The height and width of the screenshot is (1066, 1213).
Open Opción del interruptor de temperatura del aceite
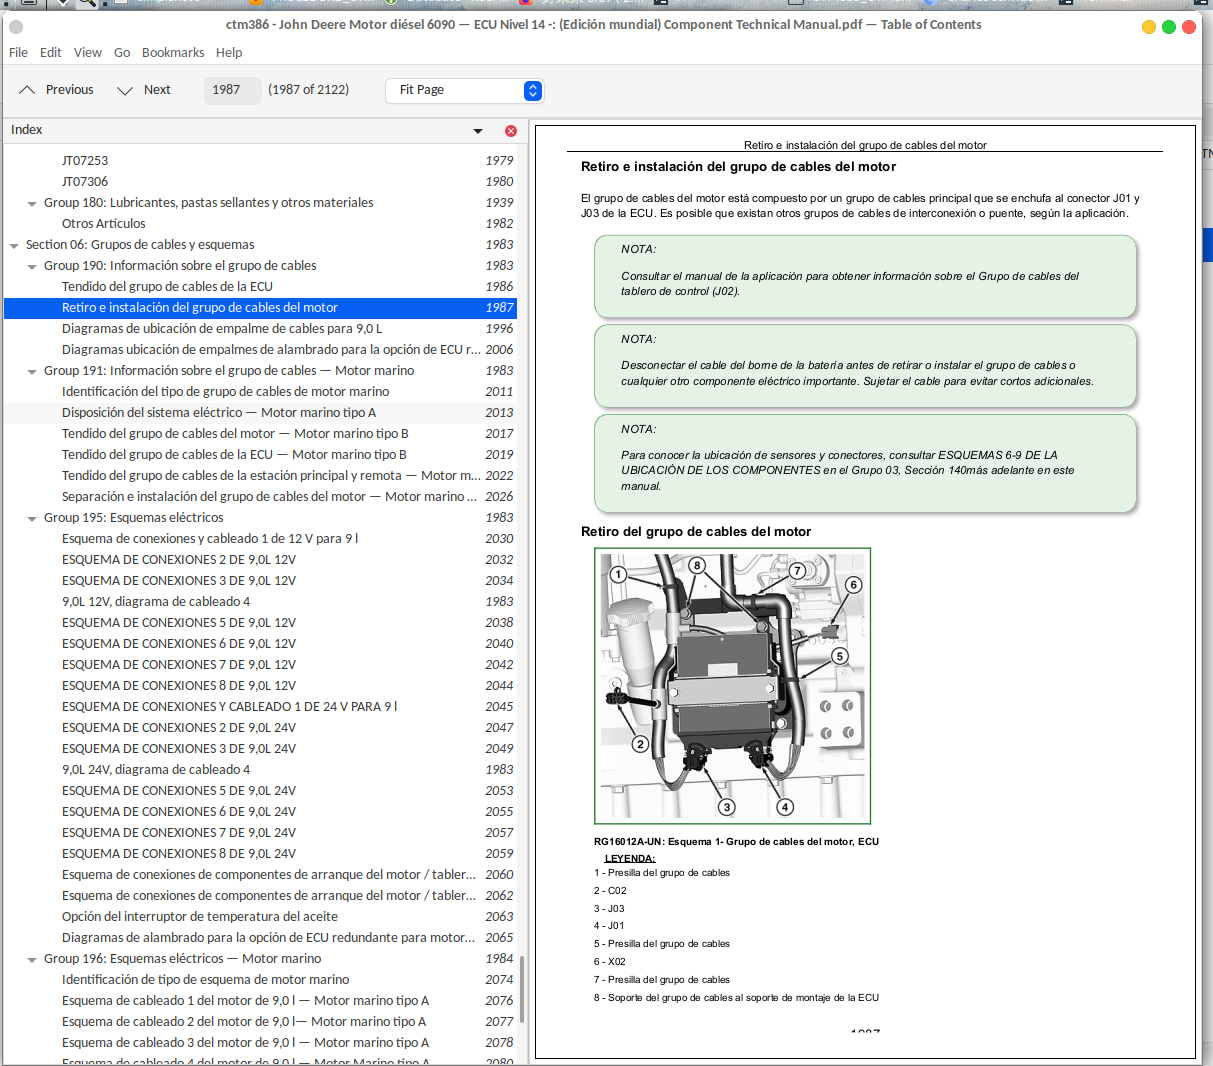point(200,917)
